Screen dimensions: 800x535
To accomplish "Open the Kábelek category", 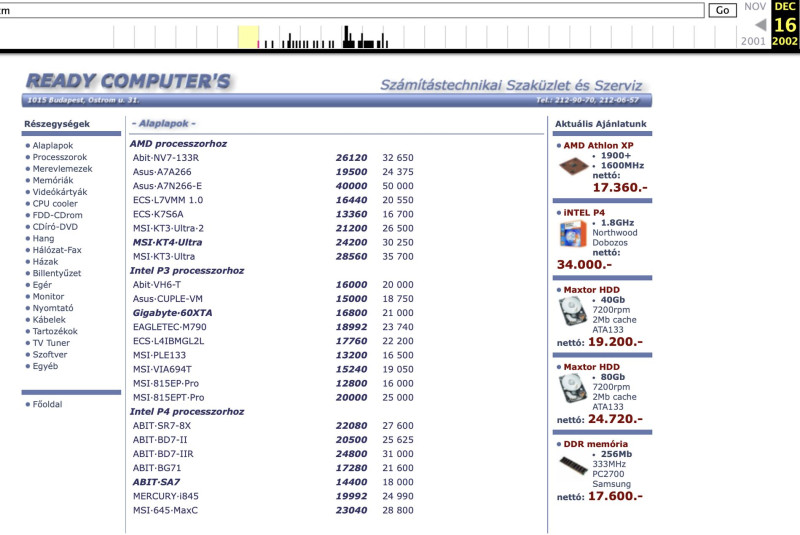I will point(49,320).
